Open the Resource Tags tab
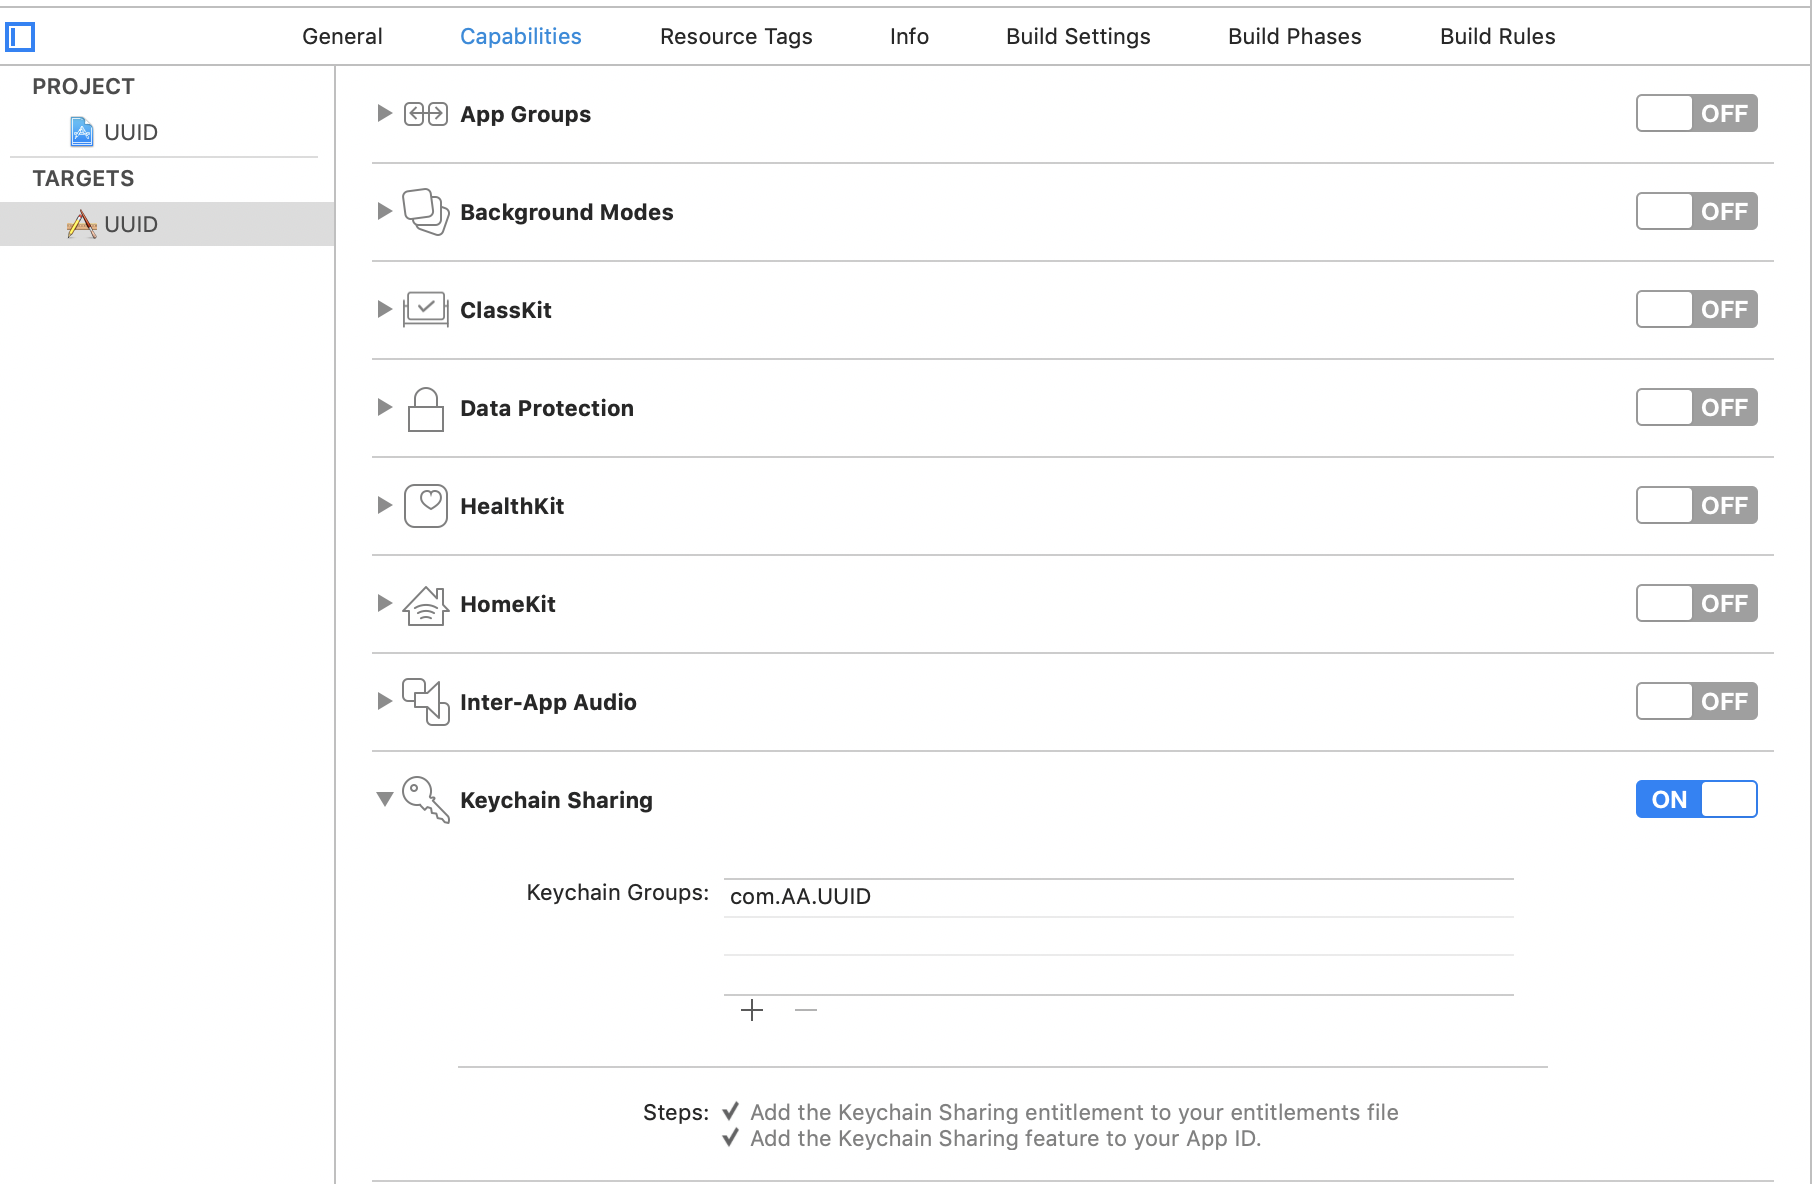1812x1184 pixels. coord(736,36)
